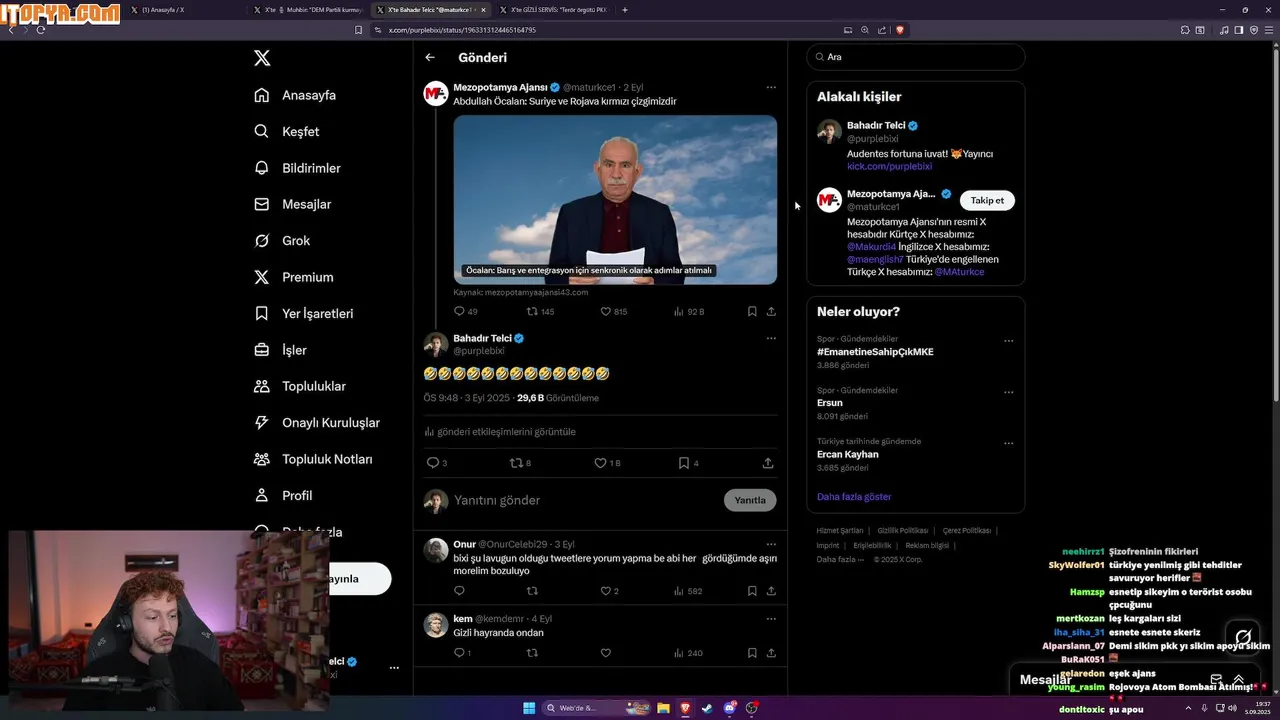Open Premium from the sidebar
The width and height of the screenshot is (1280, 720).
tap(294, 277)
